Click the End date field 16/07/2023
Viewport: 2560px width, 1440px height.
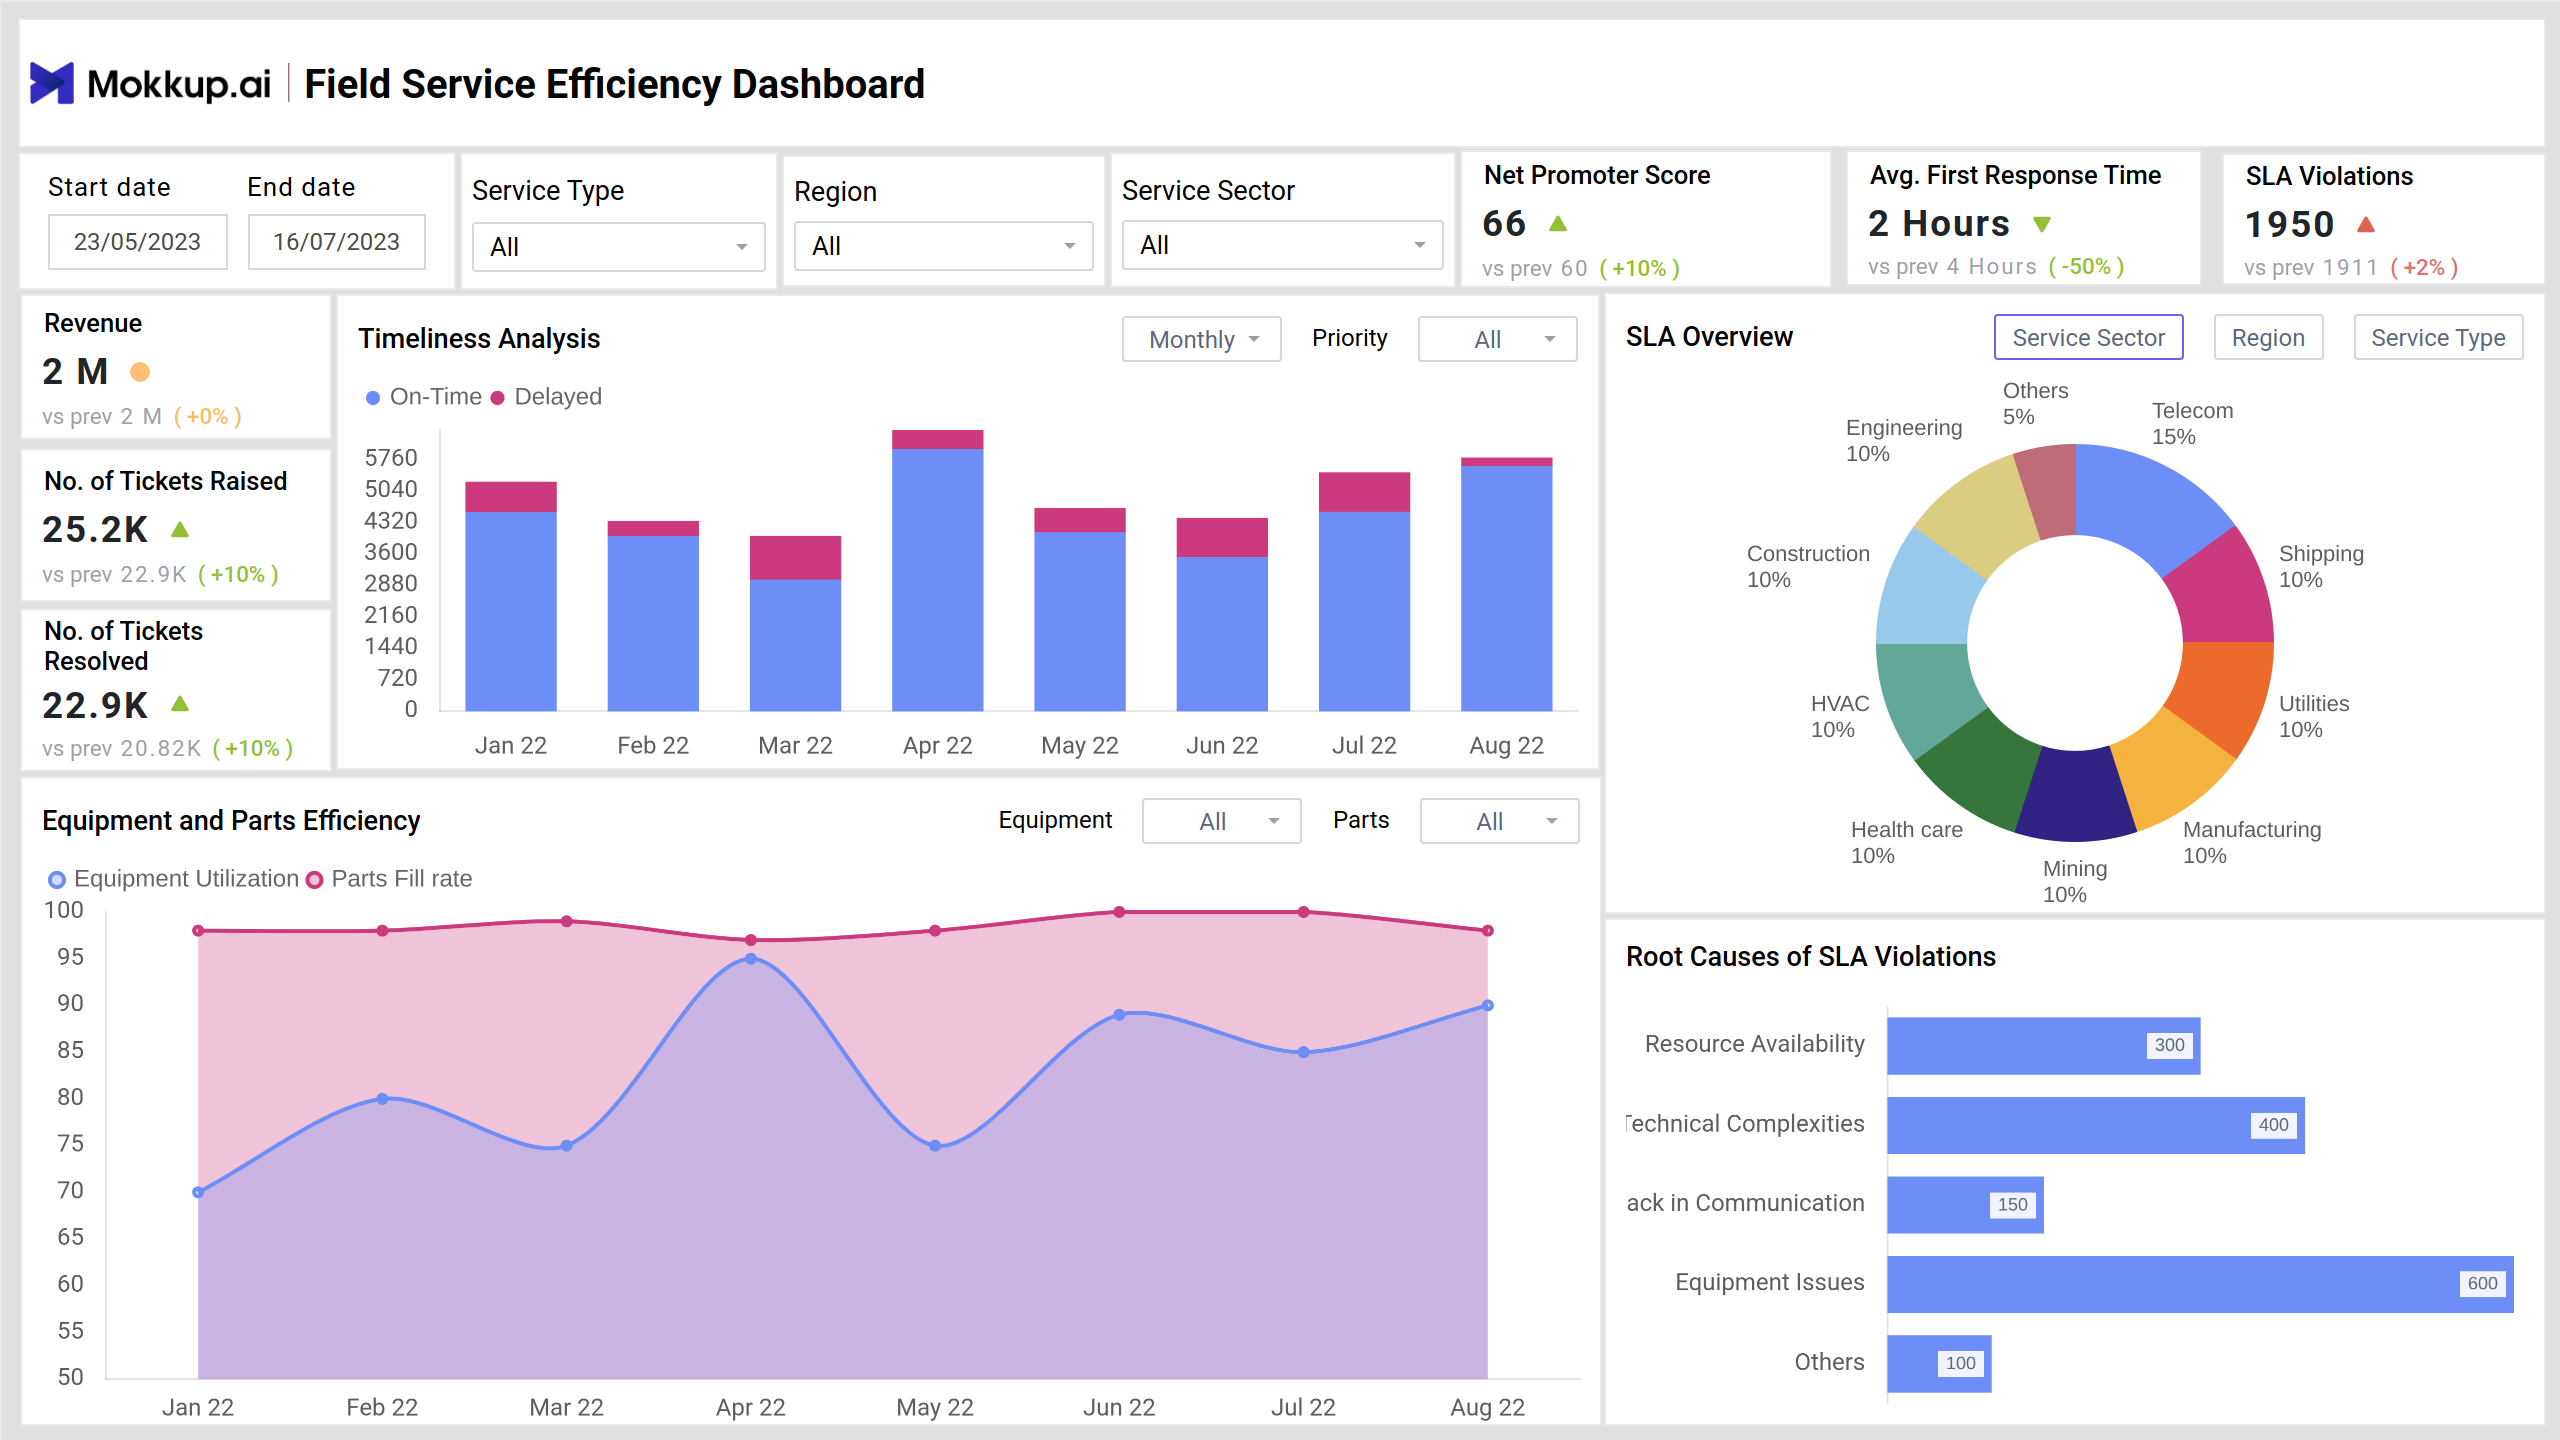tap(337, 242)
